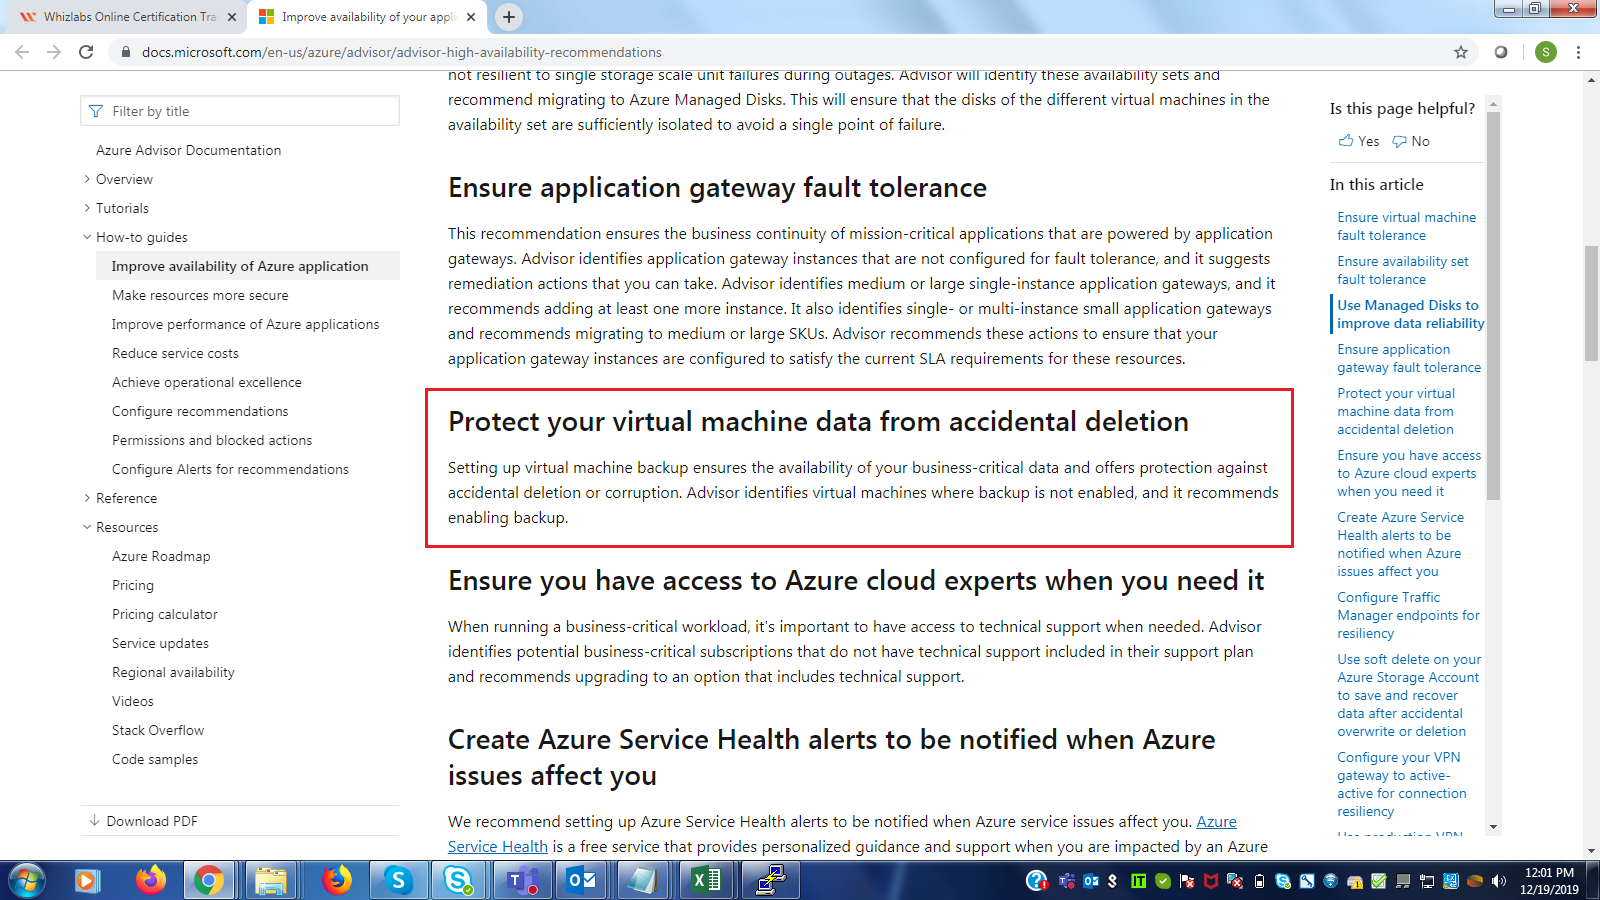Screen dimensions: 1600x900
Task: Open Outlook from the taskbar
Action: click(582, 880)
